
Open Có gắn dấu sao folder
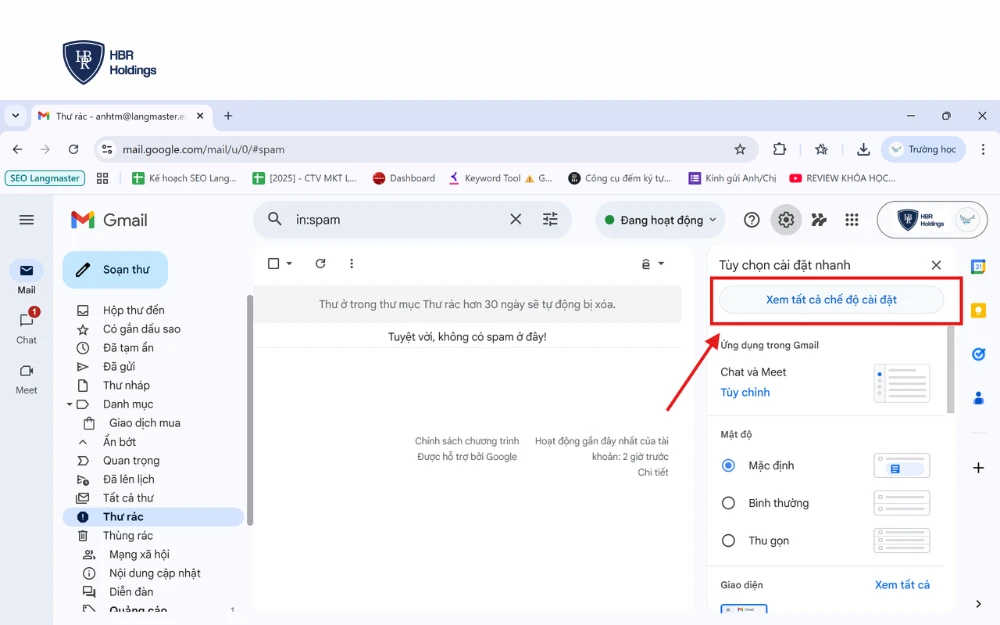[142, 329]
